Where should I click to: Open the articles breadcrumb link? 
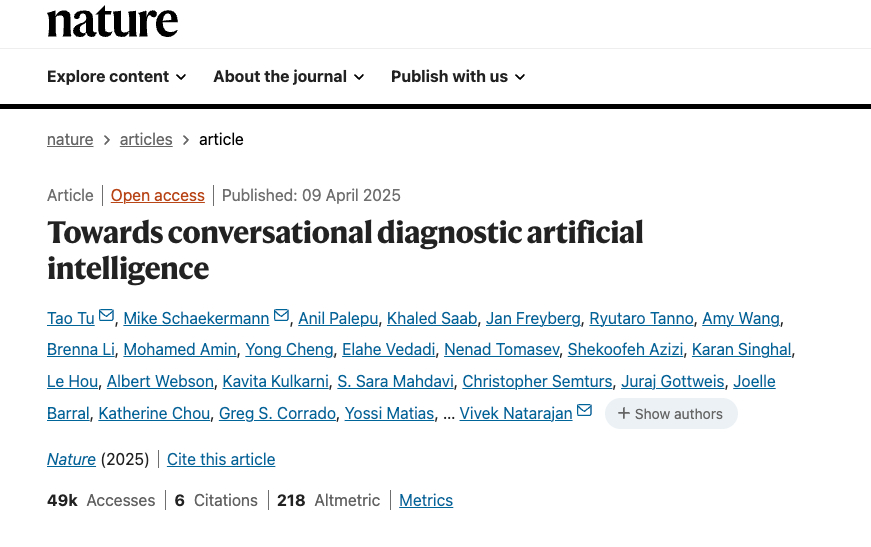pyautogui.click(x=146, y=139)
